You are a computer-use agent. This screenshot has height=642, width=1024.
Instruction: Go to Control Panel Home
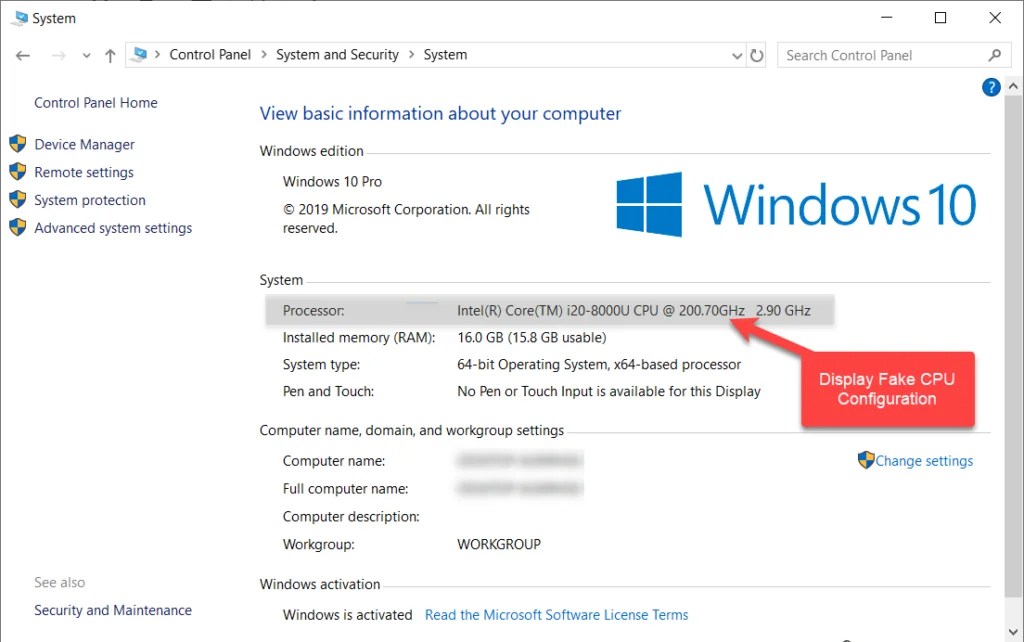[96, 103]
